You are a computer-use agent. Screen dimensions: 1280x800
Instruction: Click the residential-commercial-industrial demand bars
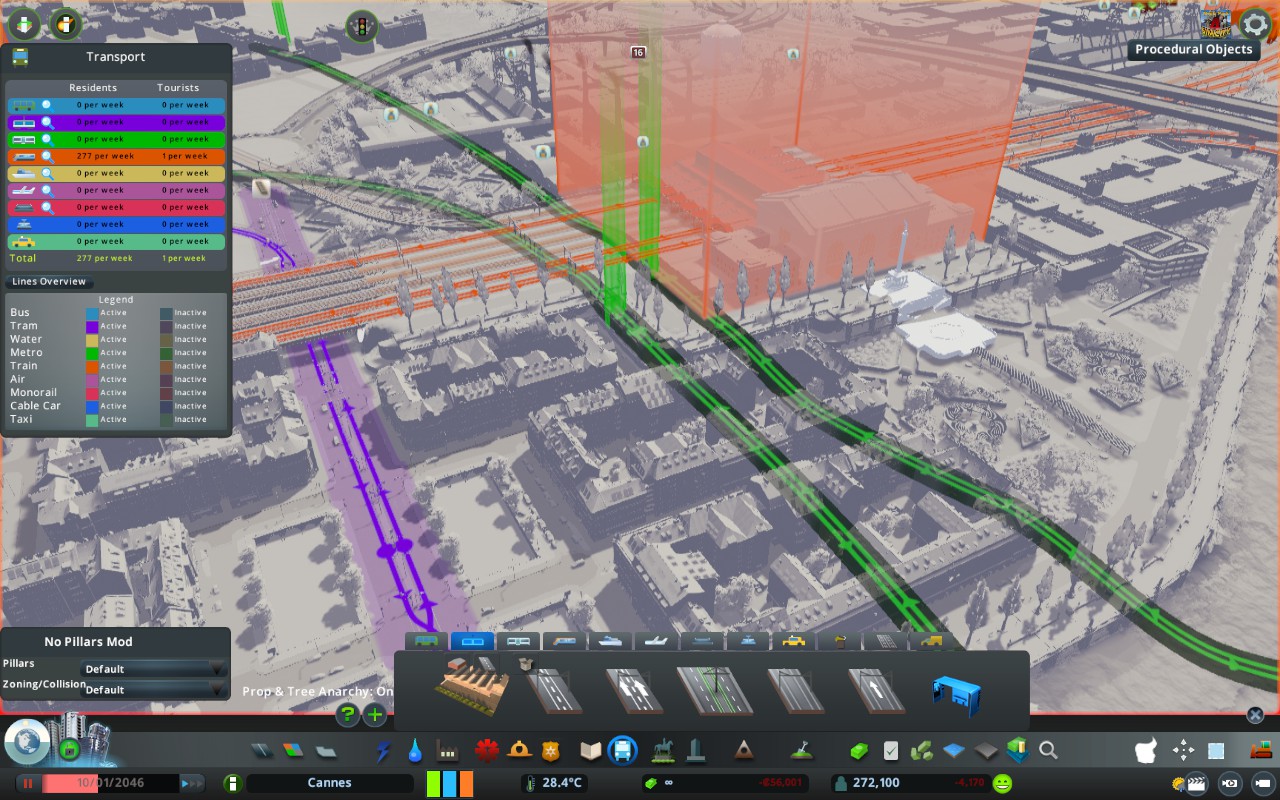click(x=450, y=783)
